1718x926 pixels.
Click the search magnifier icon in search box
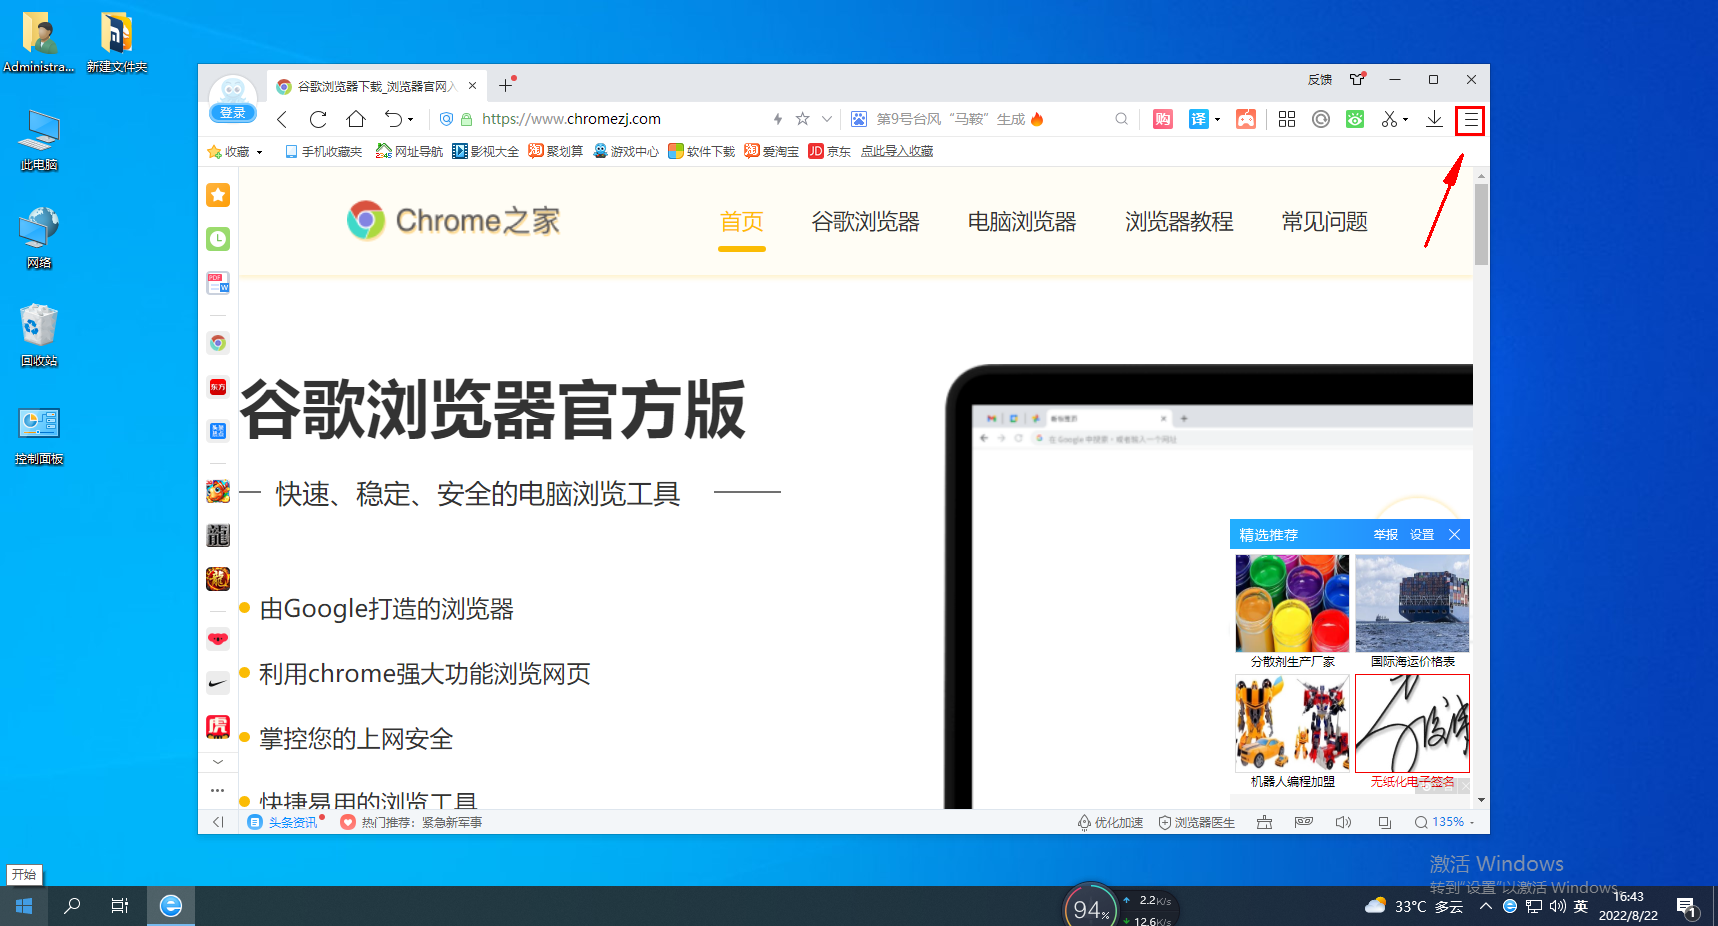coord(1122,119)
